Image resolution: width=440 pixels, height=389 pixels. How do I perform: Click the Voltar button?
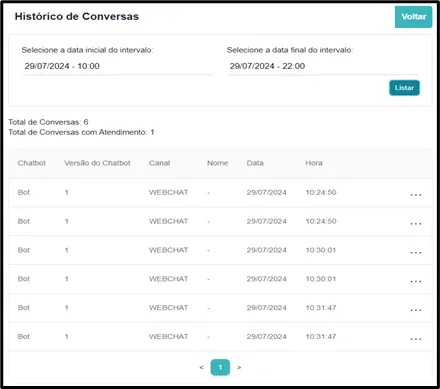[413, 17]
